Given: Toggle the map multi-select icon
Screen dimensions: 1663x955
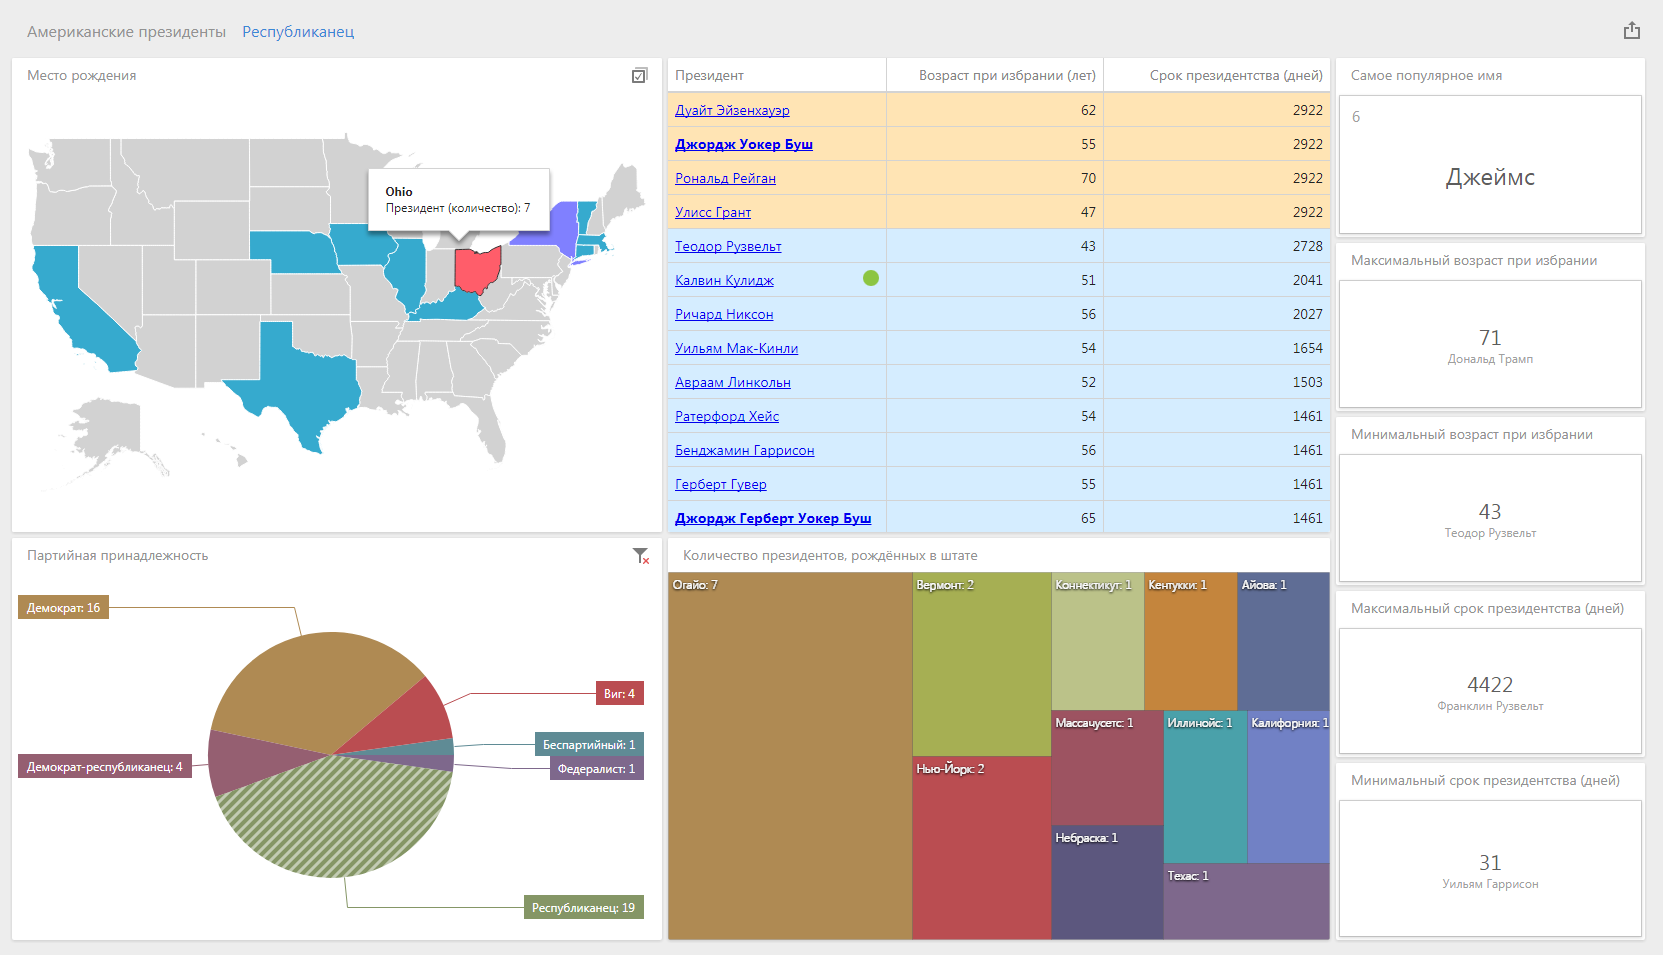Looking at the screenshot, I should click(640, 75).
